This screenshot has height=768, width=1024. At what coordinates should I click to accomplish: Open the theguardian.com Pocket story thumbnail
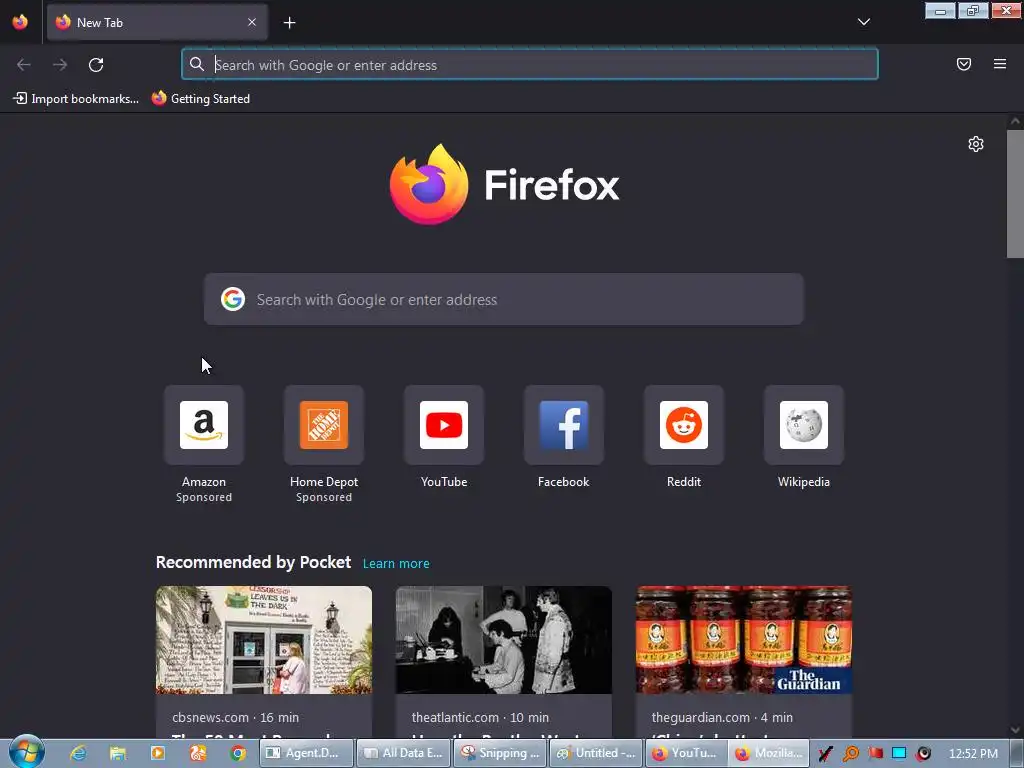pos(744,640)
